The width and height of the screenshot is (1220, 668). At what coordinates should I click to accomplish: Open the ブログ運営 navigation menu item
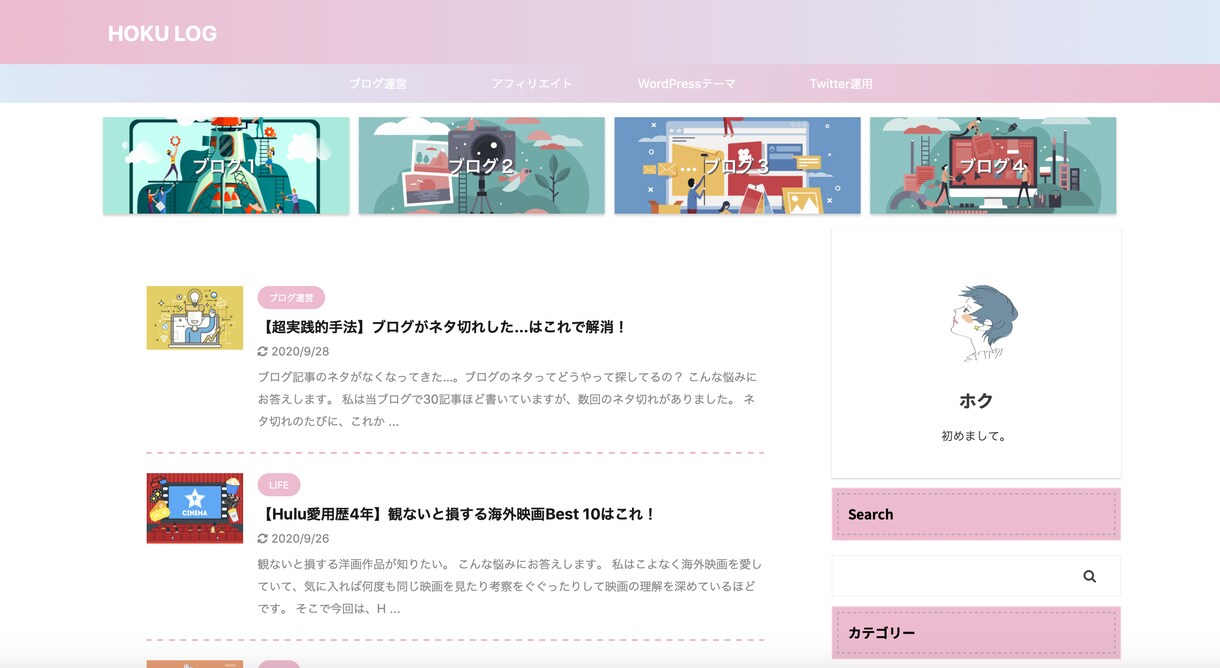378,84
